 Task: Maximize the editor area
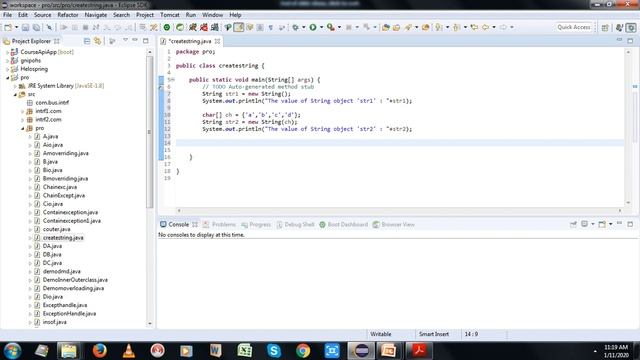coord(630,40)
